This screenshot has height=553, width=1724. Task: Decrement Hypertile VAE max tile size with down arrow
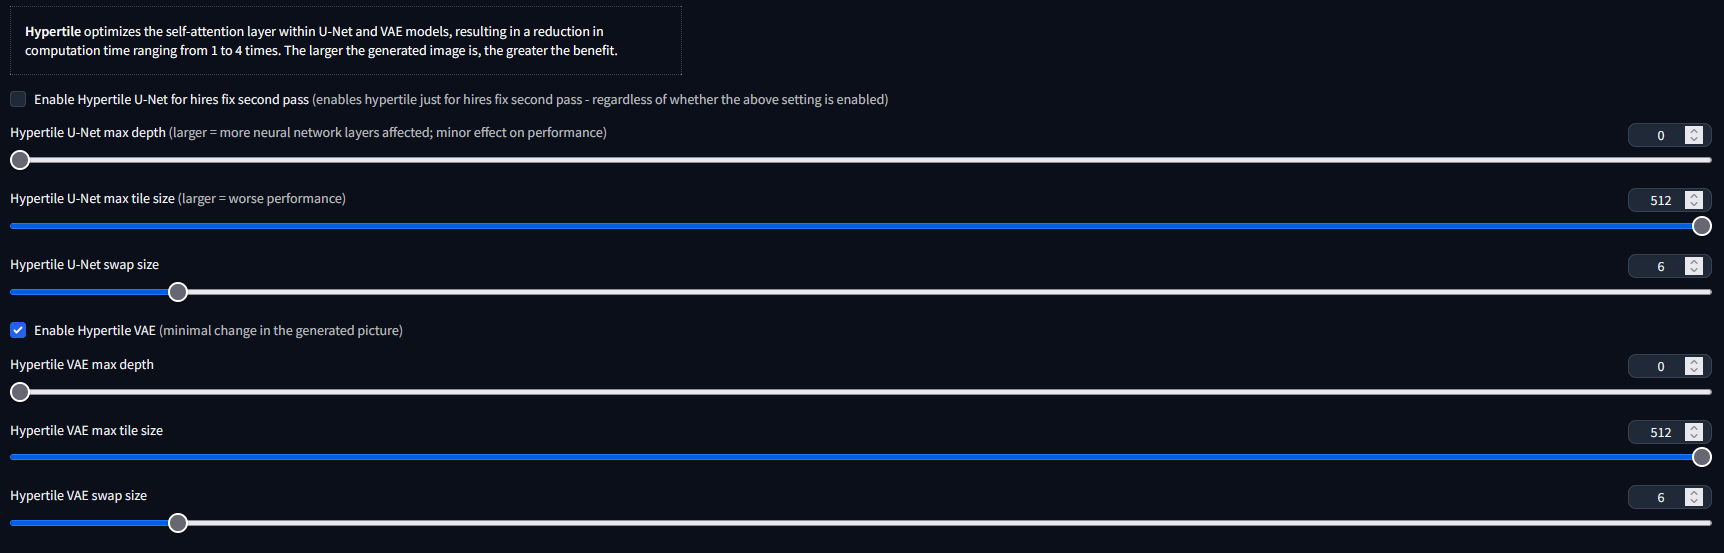[x=1694, y=437]
